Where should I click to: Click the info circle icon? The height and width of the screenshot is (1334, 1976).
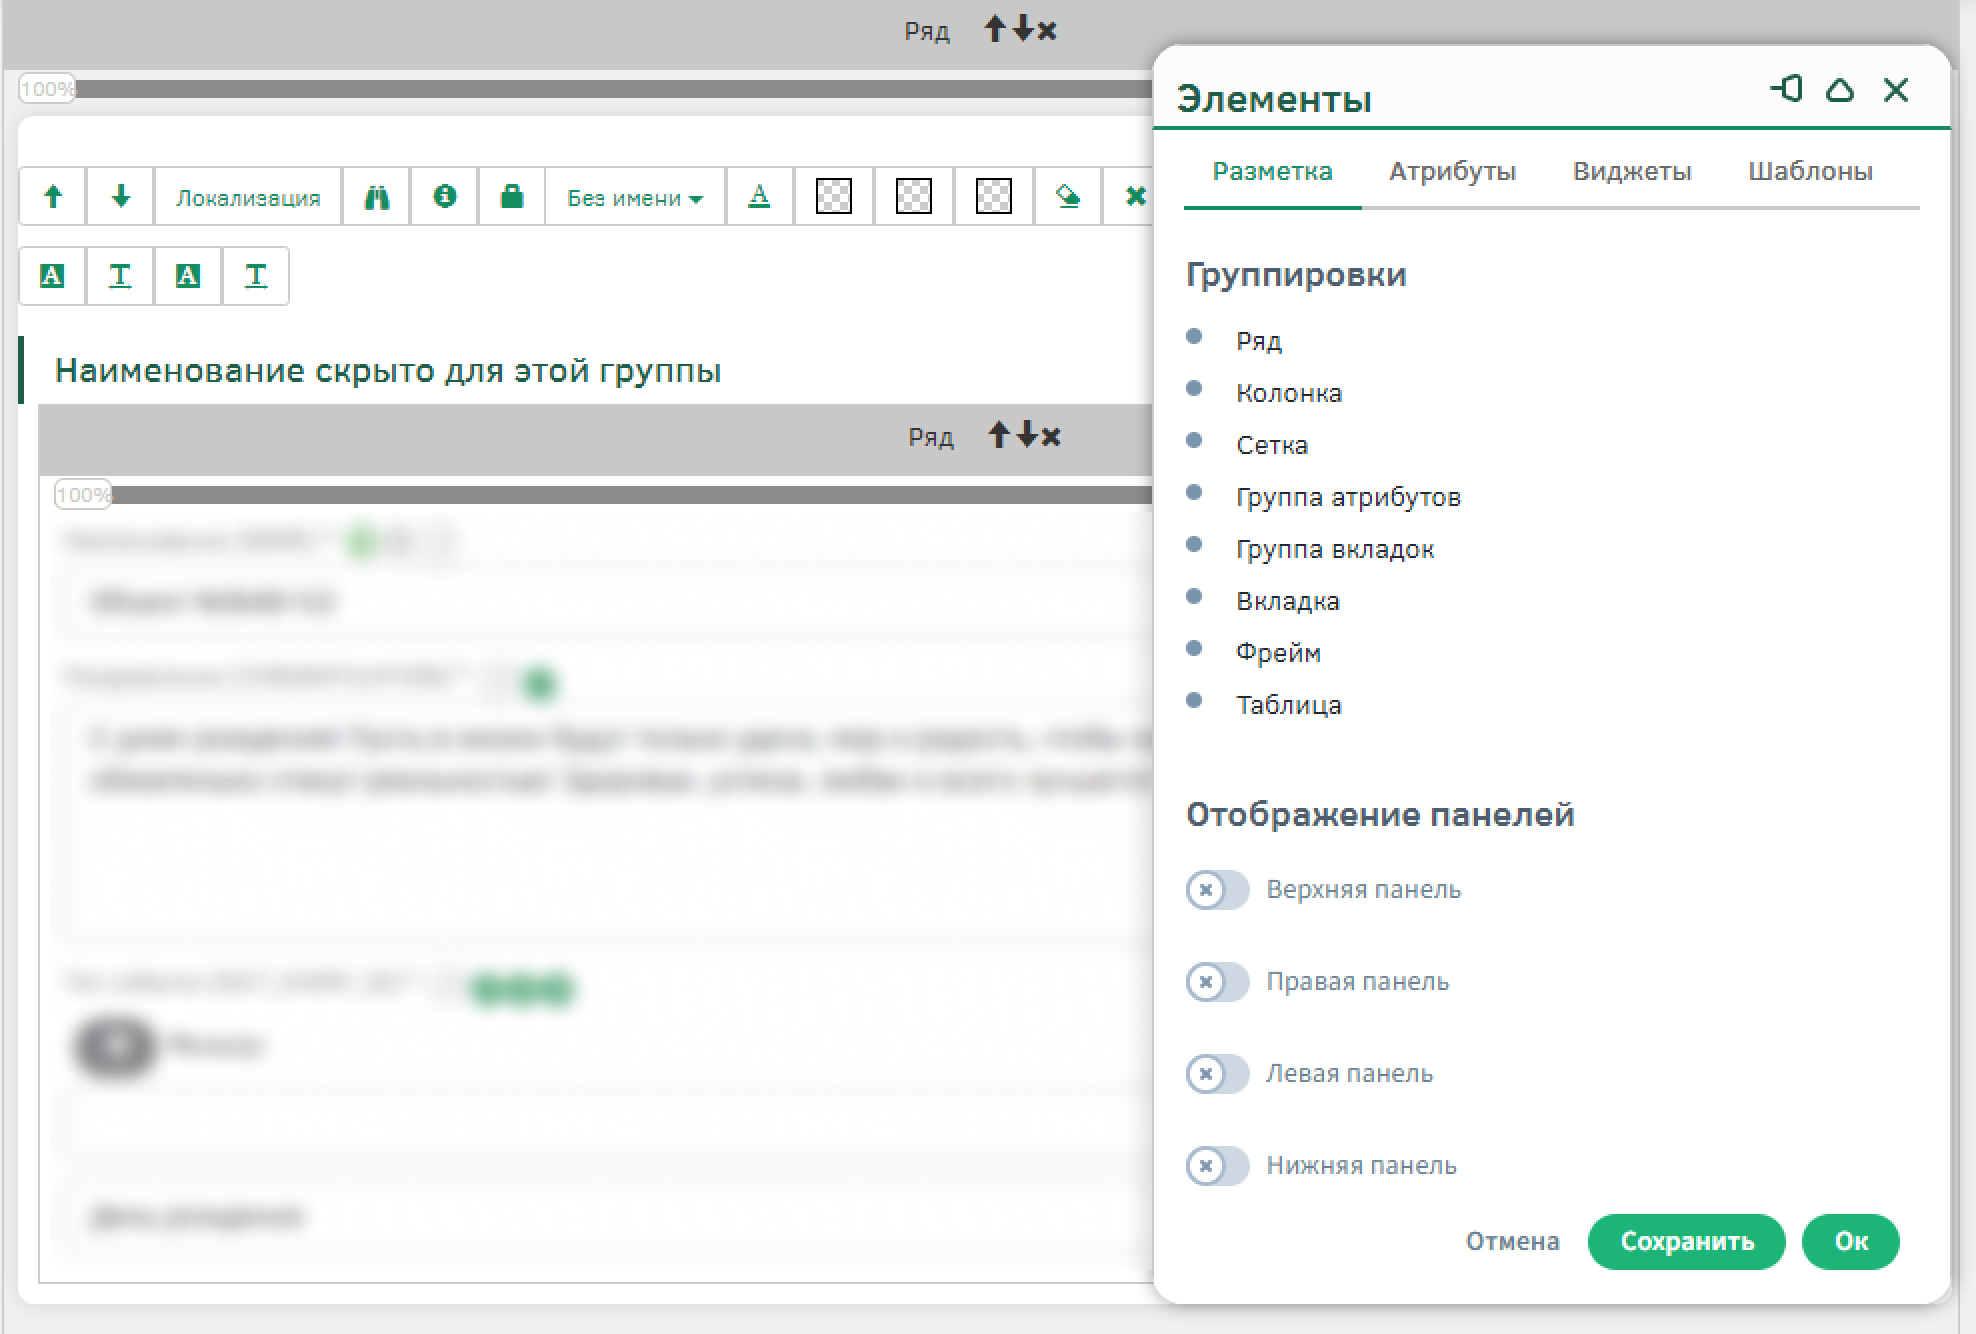tap(445, 196)
